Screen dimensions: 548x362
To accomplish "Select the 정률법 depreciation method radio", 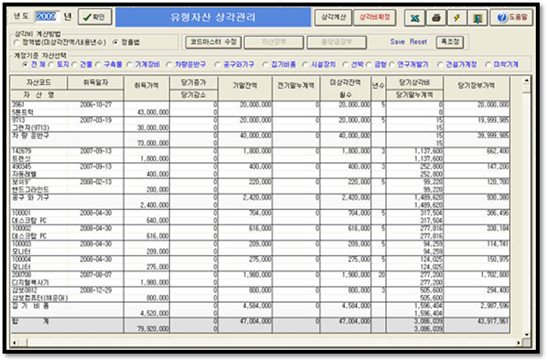I will [x=115, y=42].
